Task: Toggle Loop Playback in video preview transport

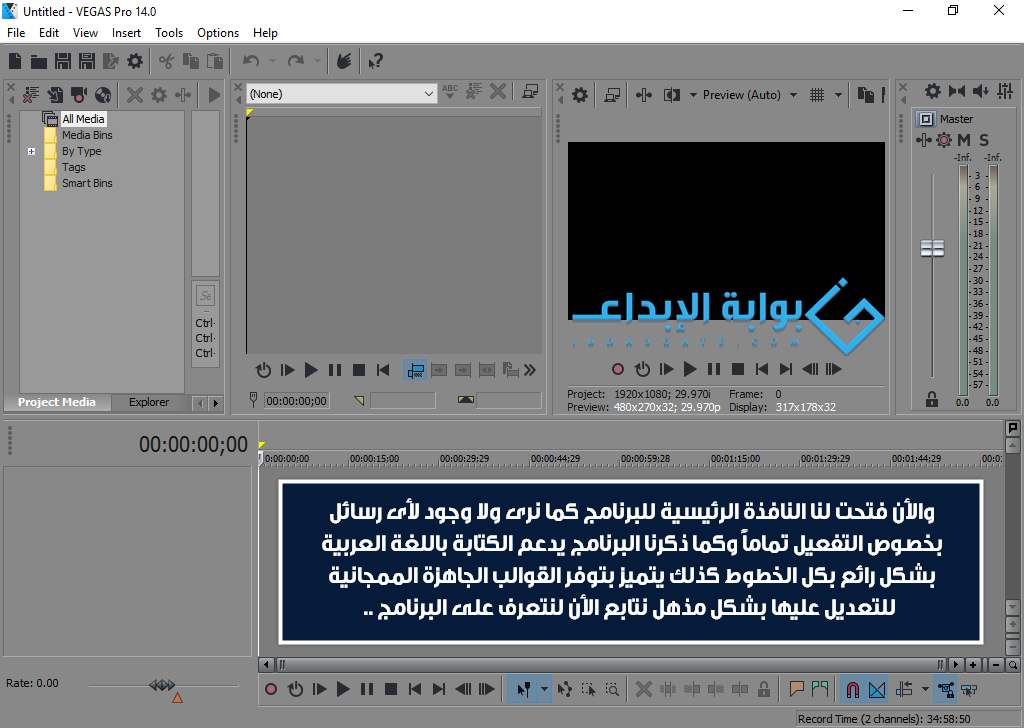Action: [x=643, y=370]
